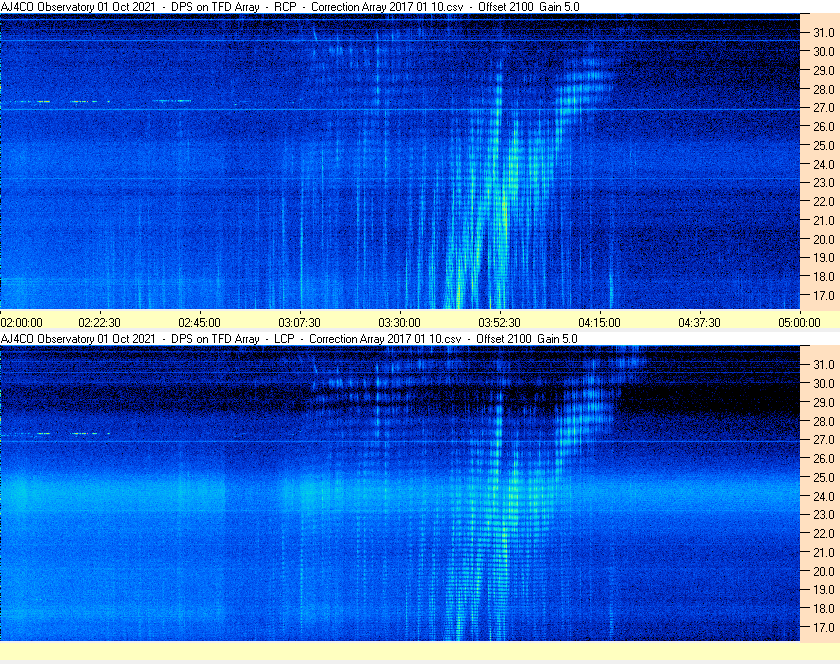Select the 30.0 frequency label in LCP panel
840x664 pixels.
824,384
